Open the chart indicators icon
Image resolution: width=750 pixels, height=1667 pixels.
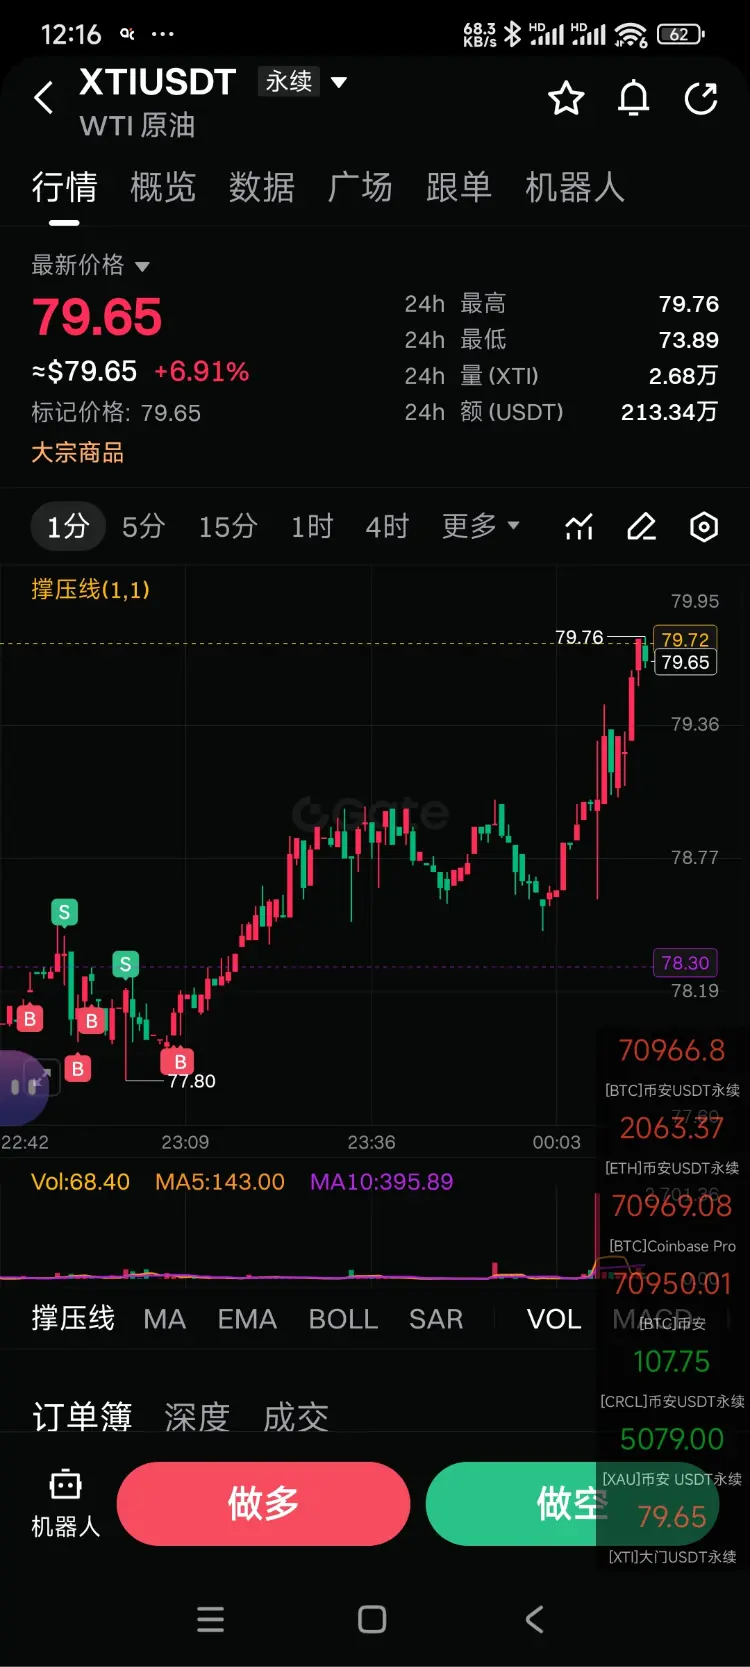579,526
